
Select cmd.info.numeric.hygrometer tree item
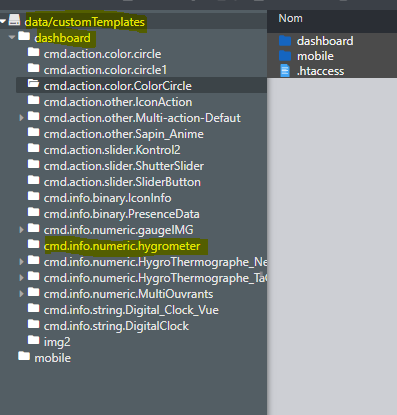(x=122, y=246)
